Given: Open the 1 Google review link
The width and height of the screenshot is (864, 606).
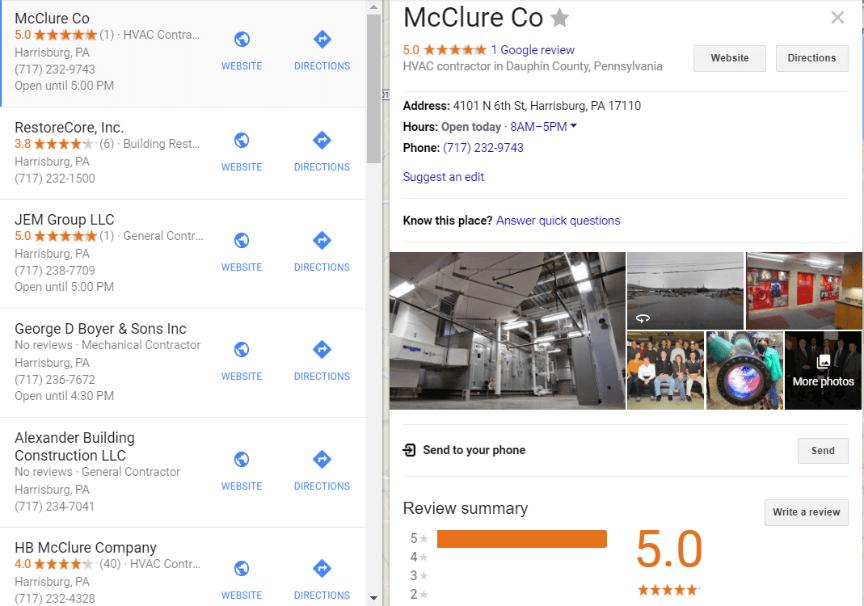Looking at the screenshot, I should click(x=532, y=50).
